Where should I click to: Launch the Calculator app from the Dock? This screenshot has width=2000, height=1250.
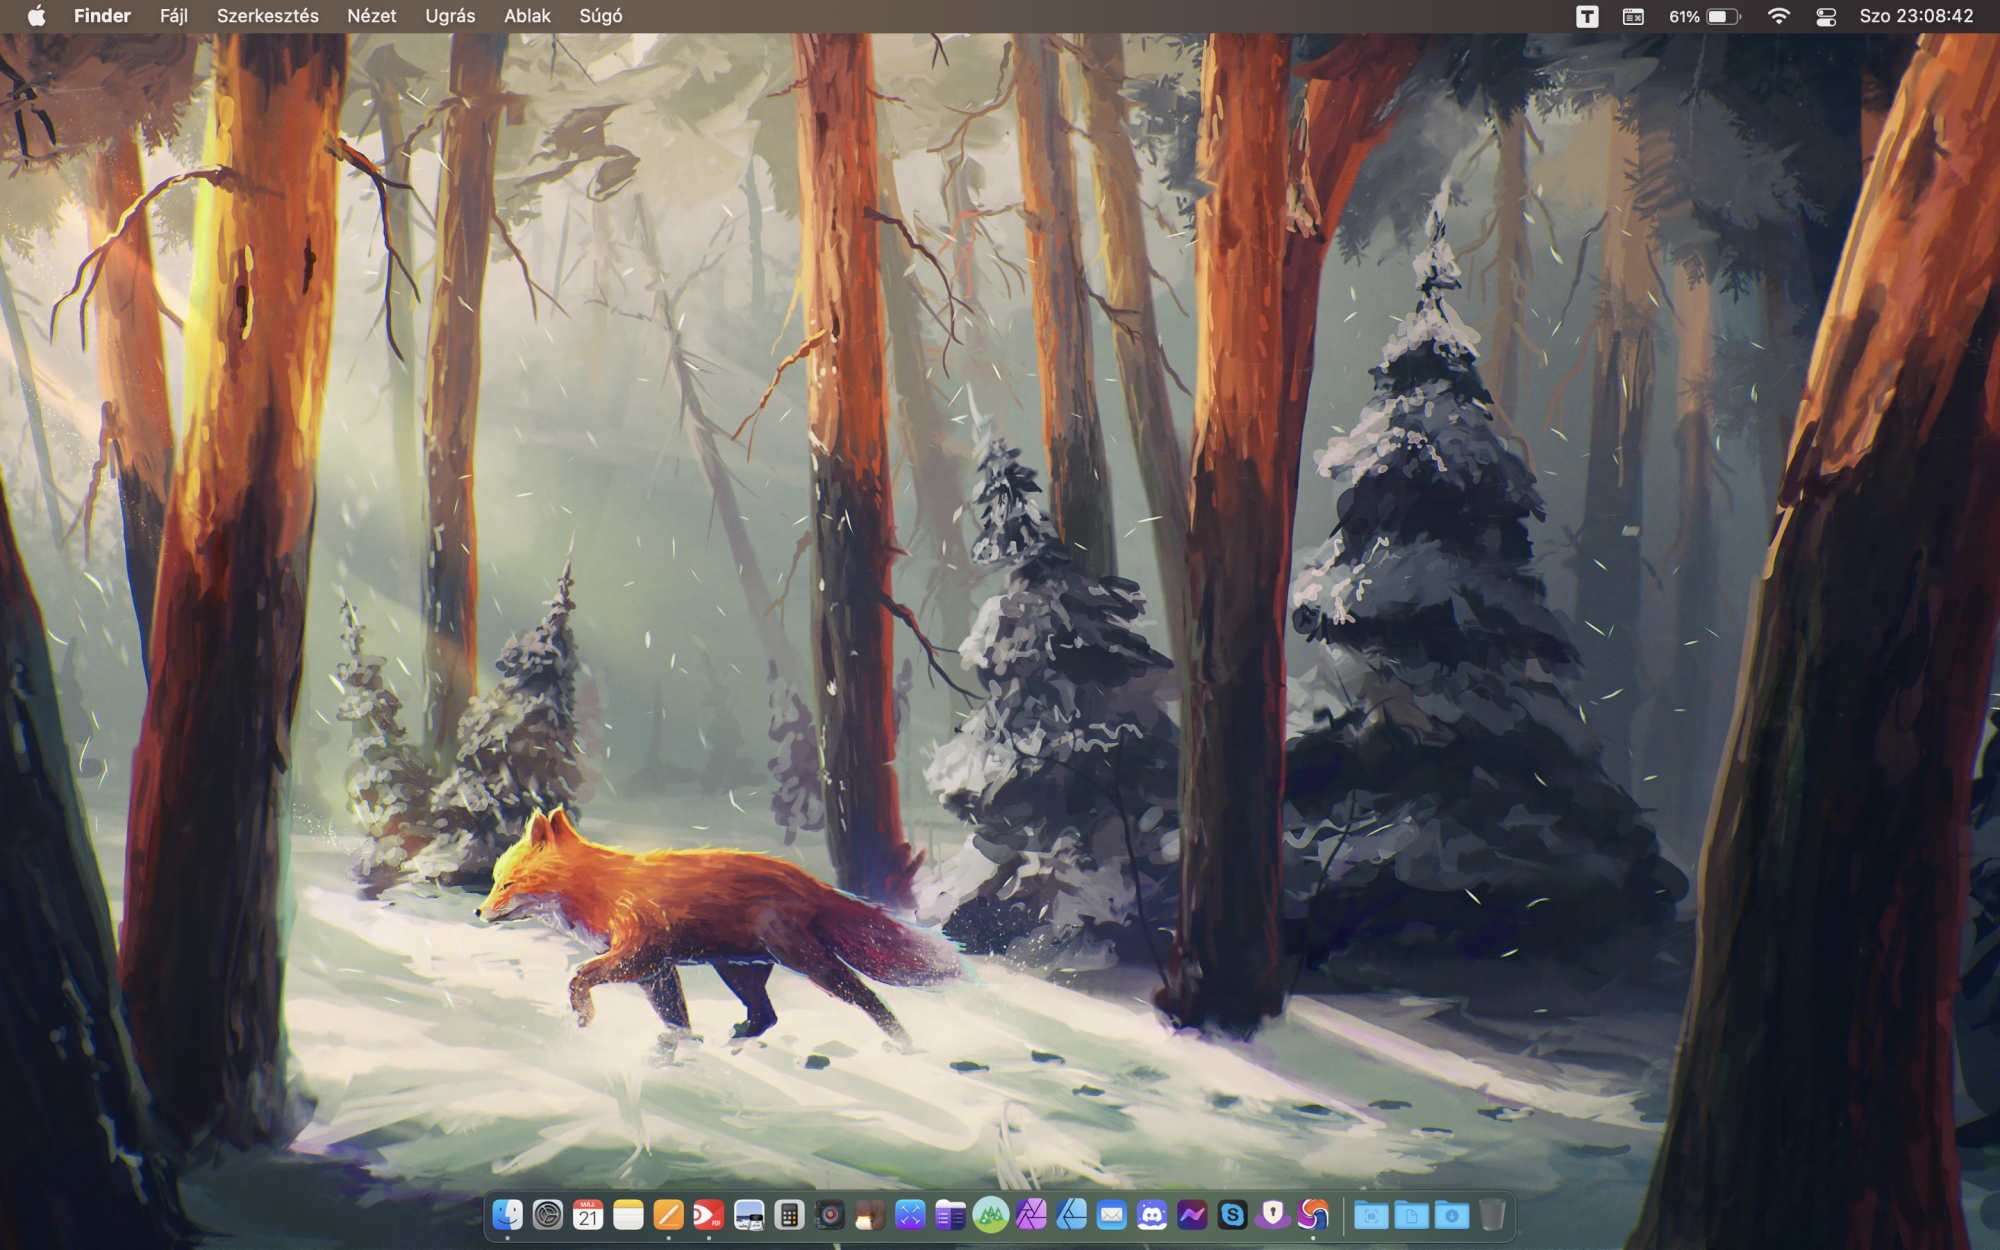coord(789,1215)
